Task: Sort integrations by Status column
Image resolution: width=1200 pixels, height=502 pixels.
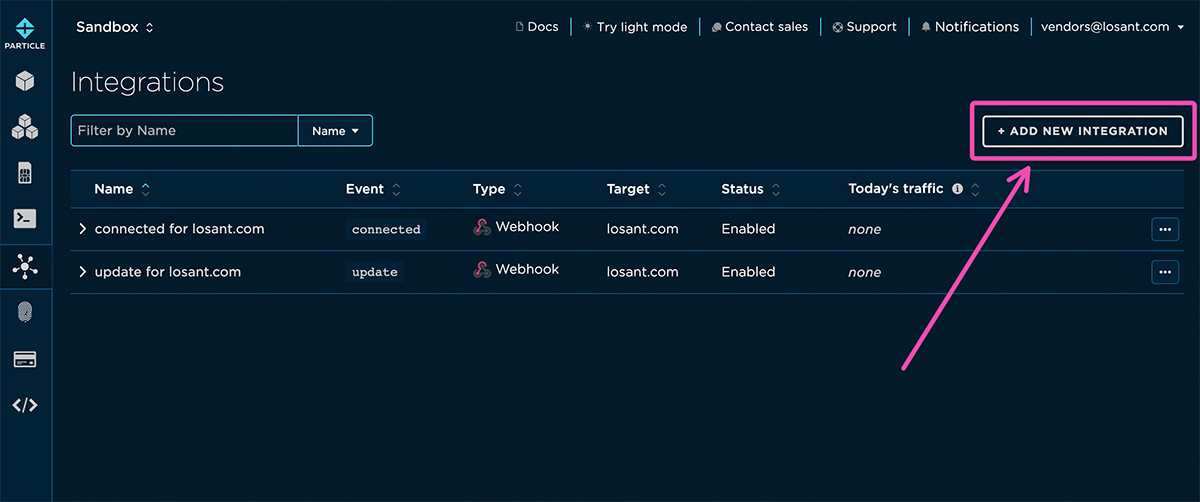Action: 751,189
